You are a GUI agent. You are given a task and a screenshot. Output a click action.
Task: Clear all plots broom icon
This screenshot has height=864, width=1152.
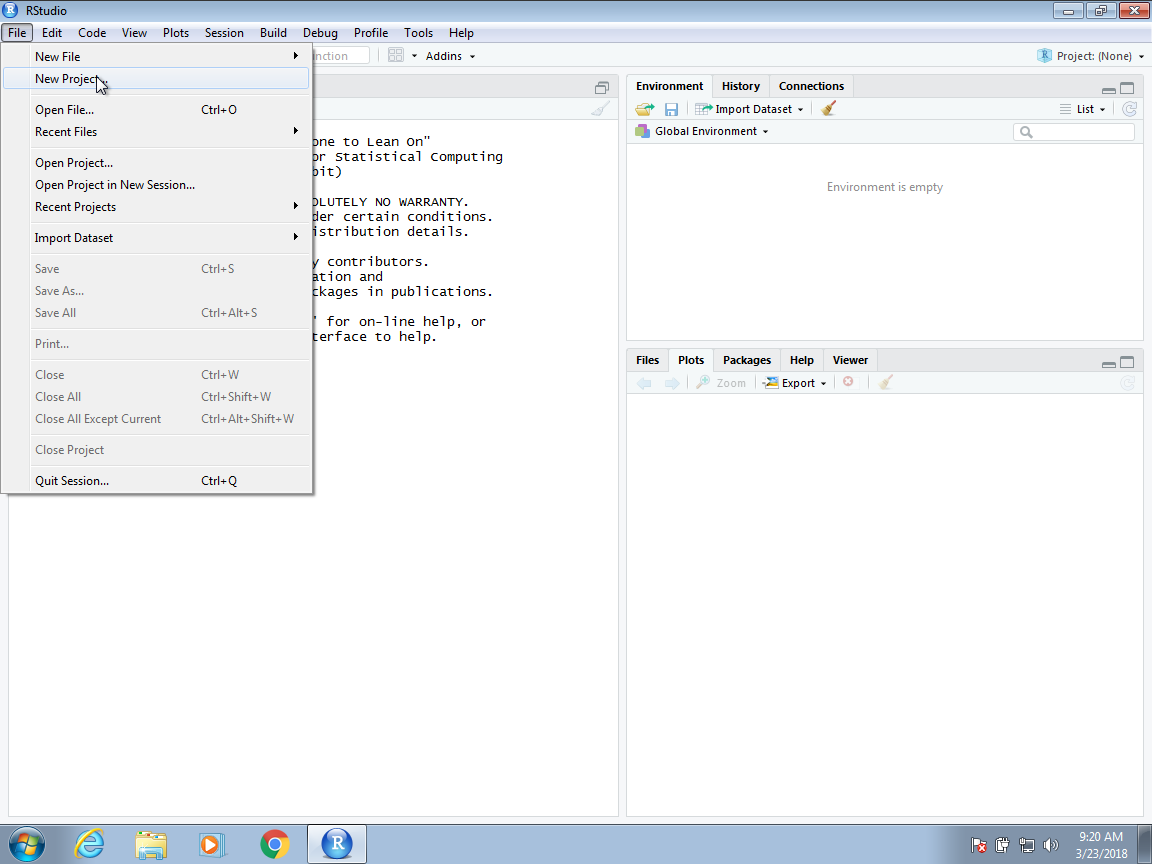[885, 382]
